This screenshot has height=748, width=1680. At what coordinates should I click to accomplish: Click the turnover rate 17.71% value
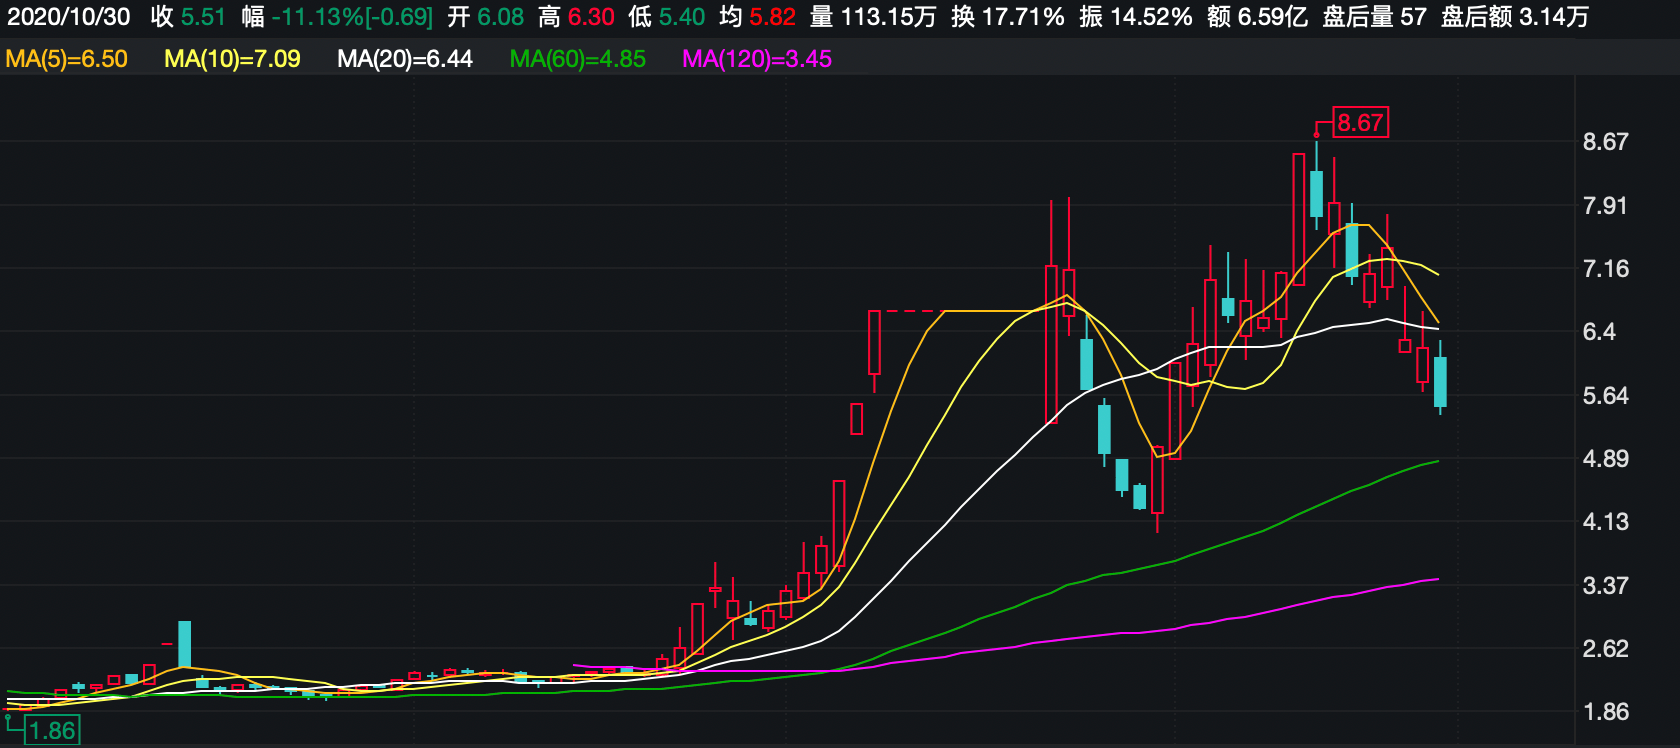tap(1022, 17)
